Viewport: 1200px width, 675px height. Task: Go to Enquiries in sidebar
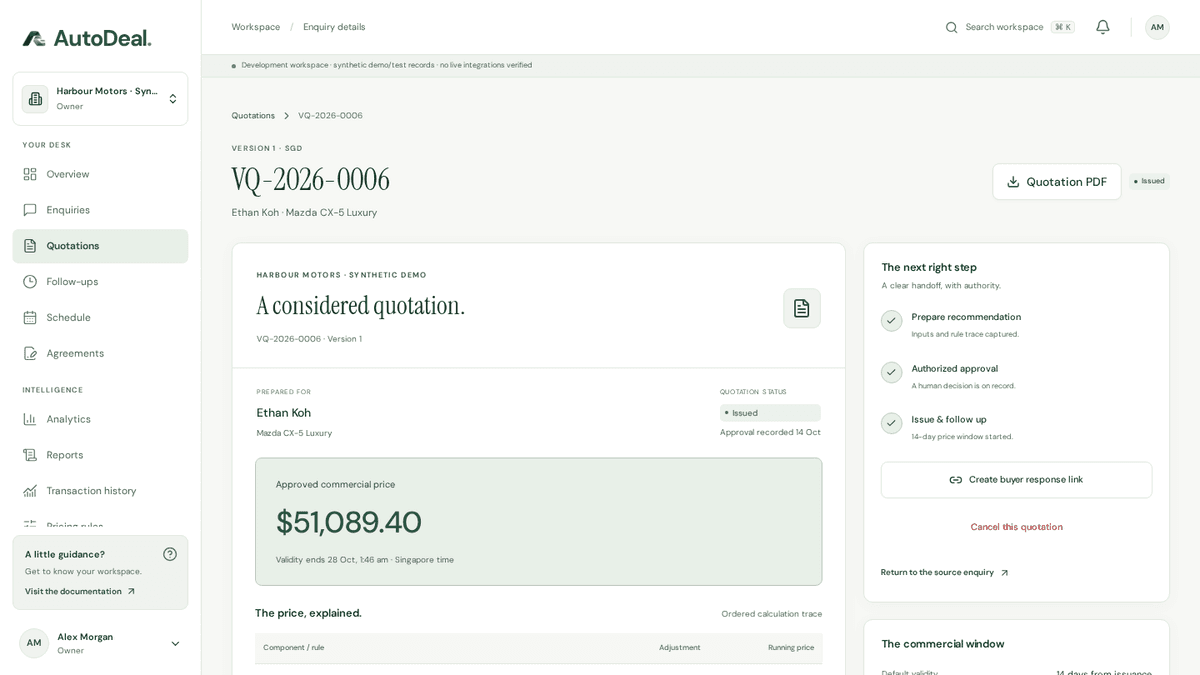(x=100, y=210)
